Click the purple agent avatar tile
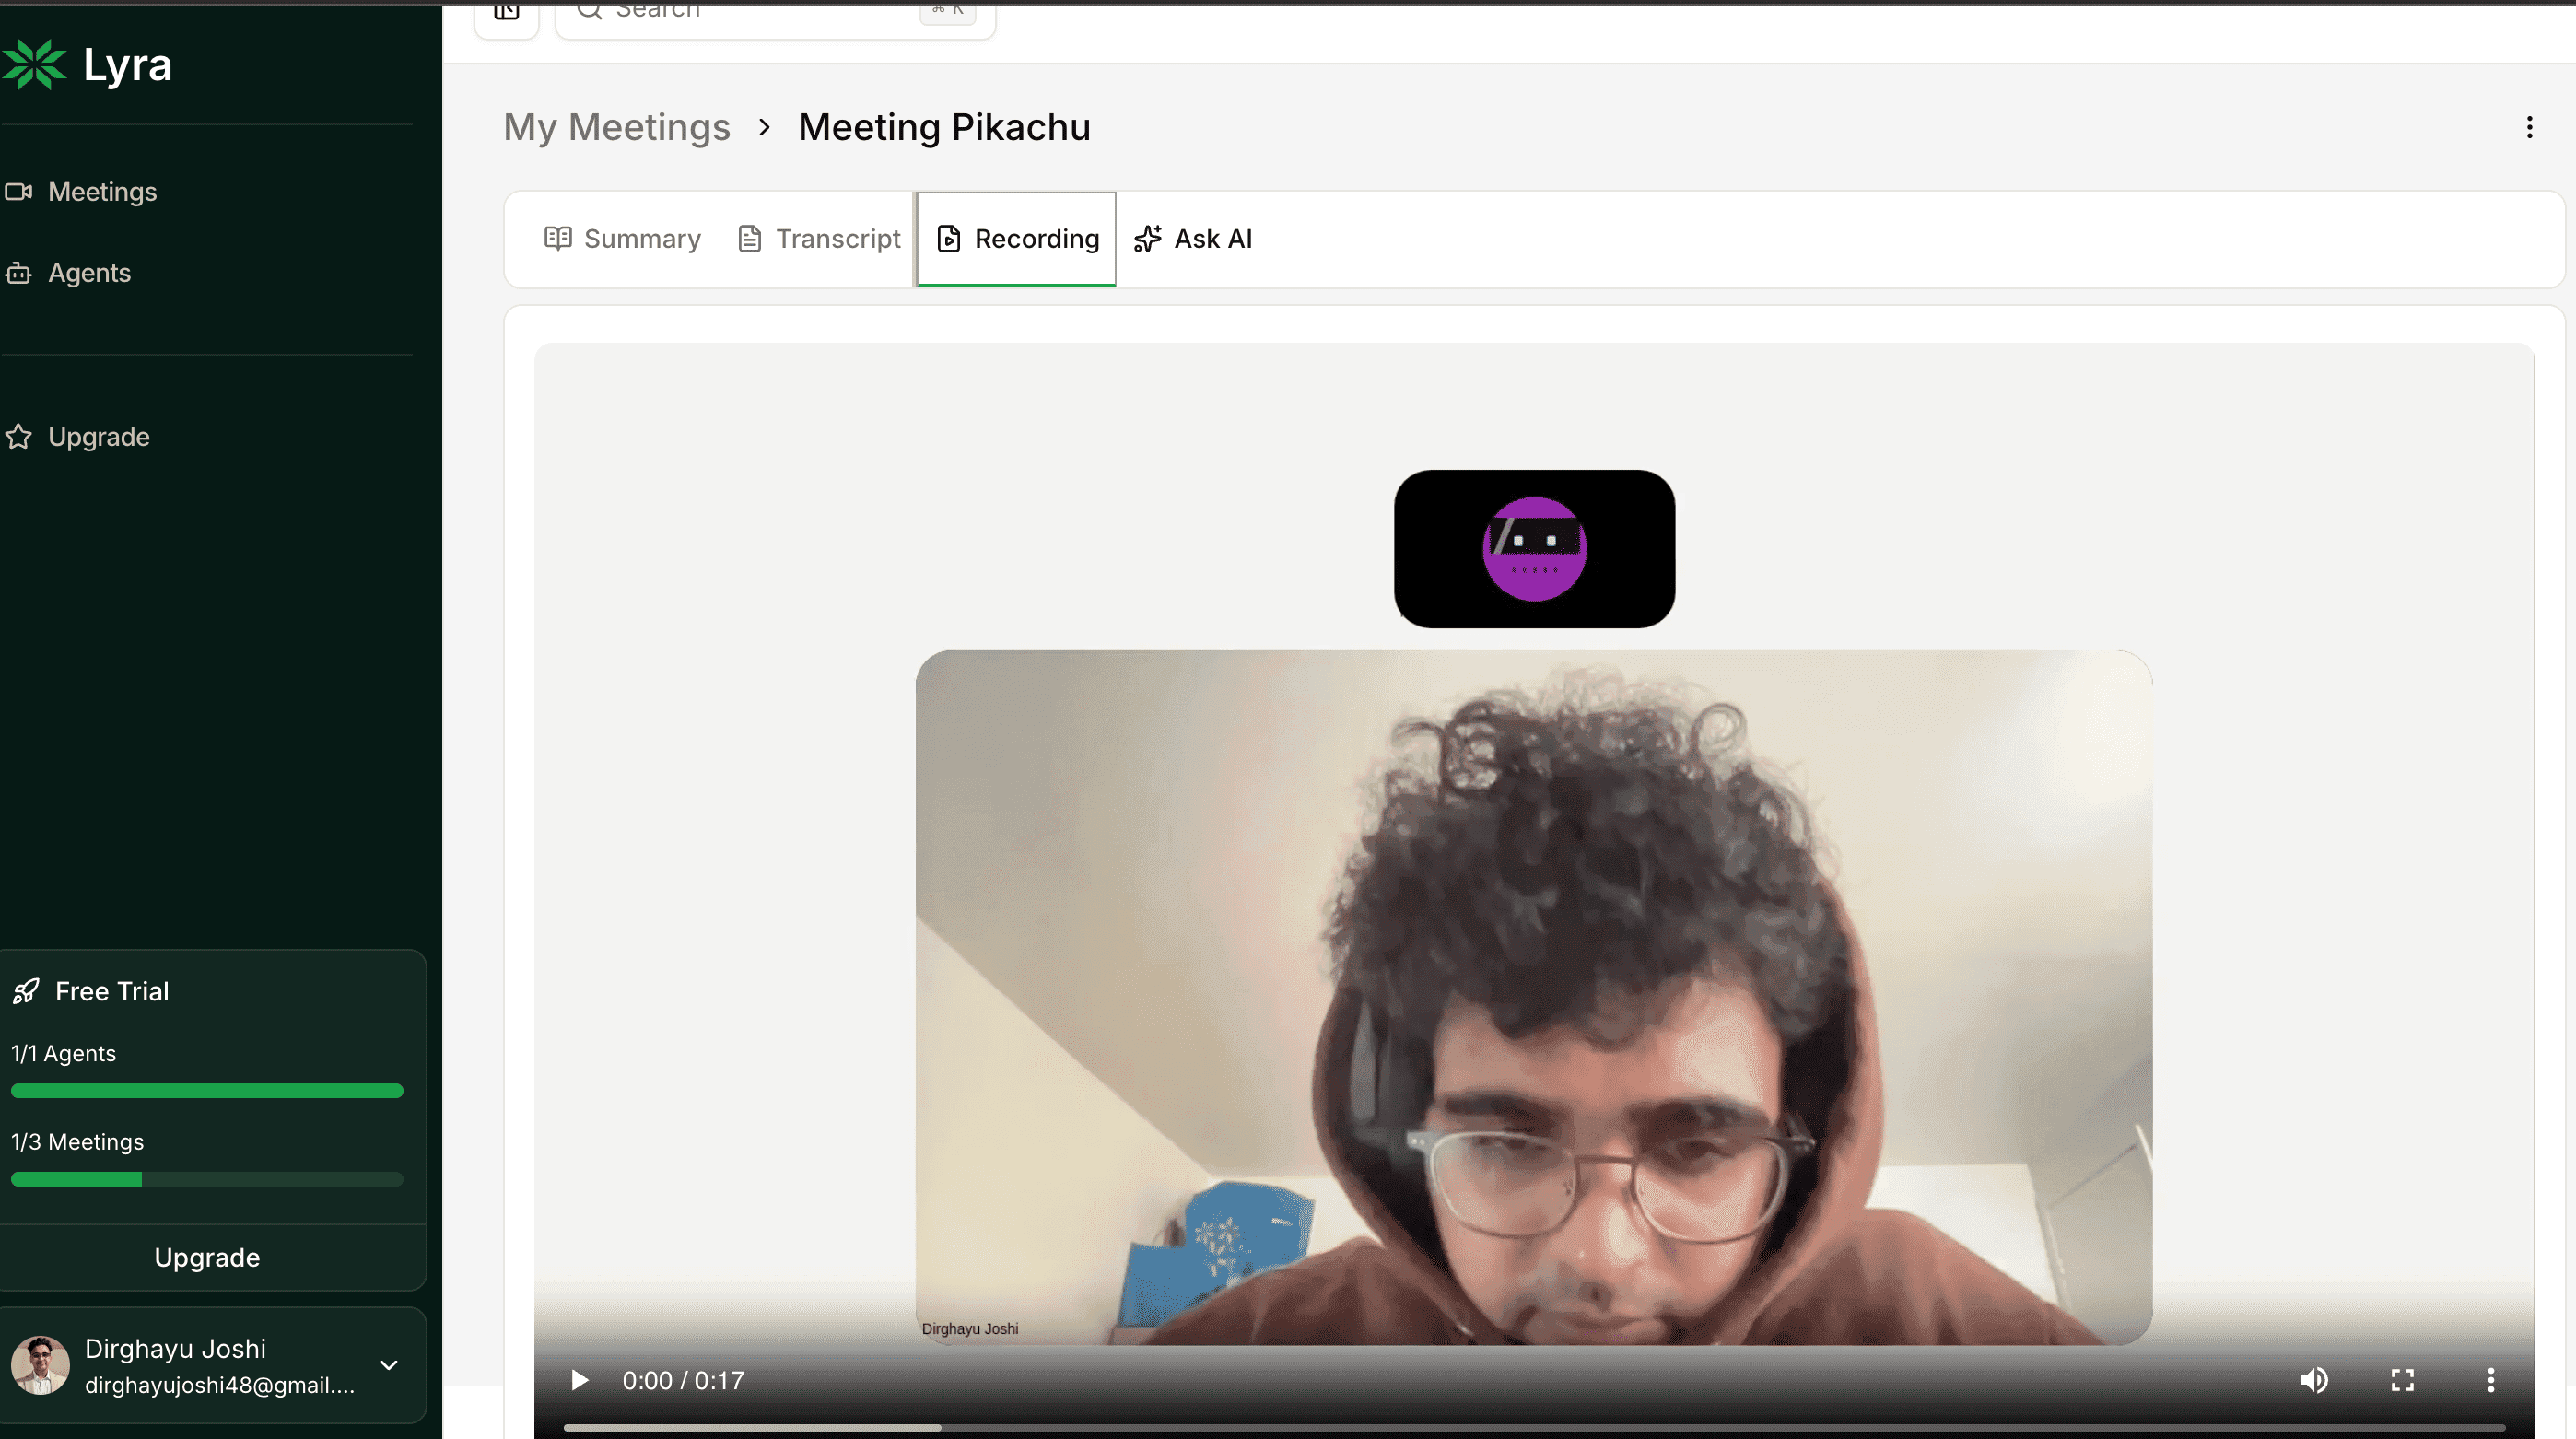2576x1439 pixels. tap(1533, 549)
